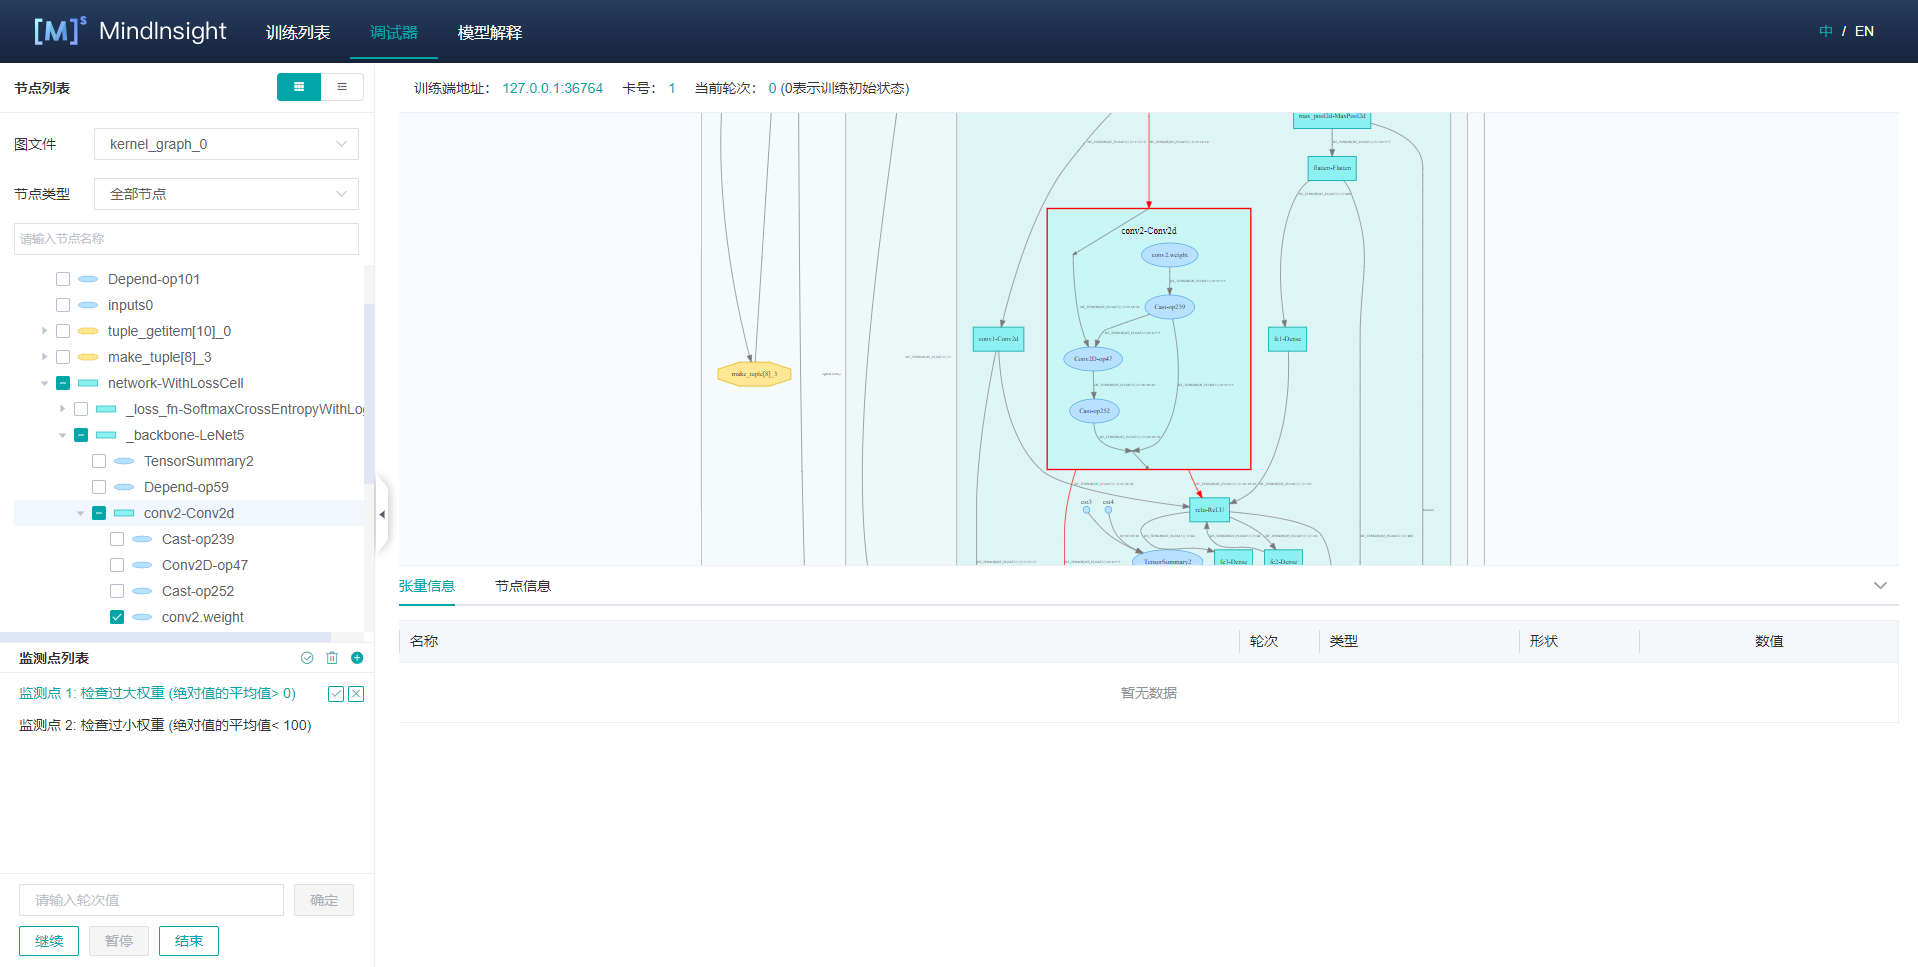
Task: Open the kernel_graph_0 graph file dropdown
Action: pos(226,144)
